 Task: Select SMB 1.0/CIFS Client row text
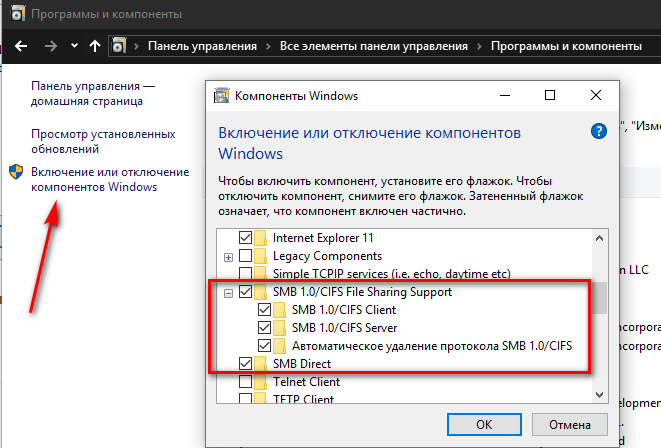tap(344, 310)
